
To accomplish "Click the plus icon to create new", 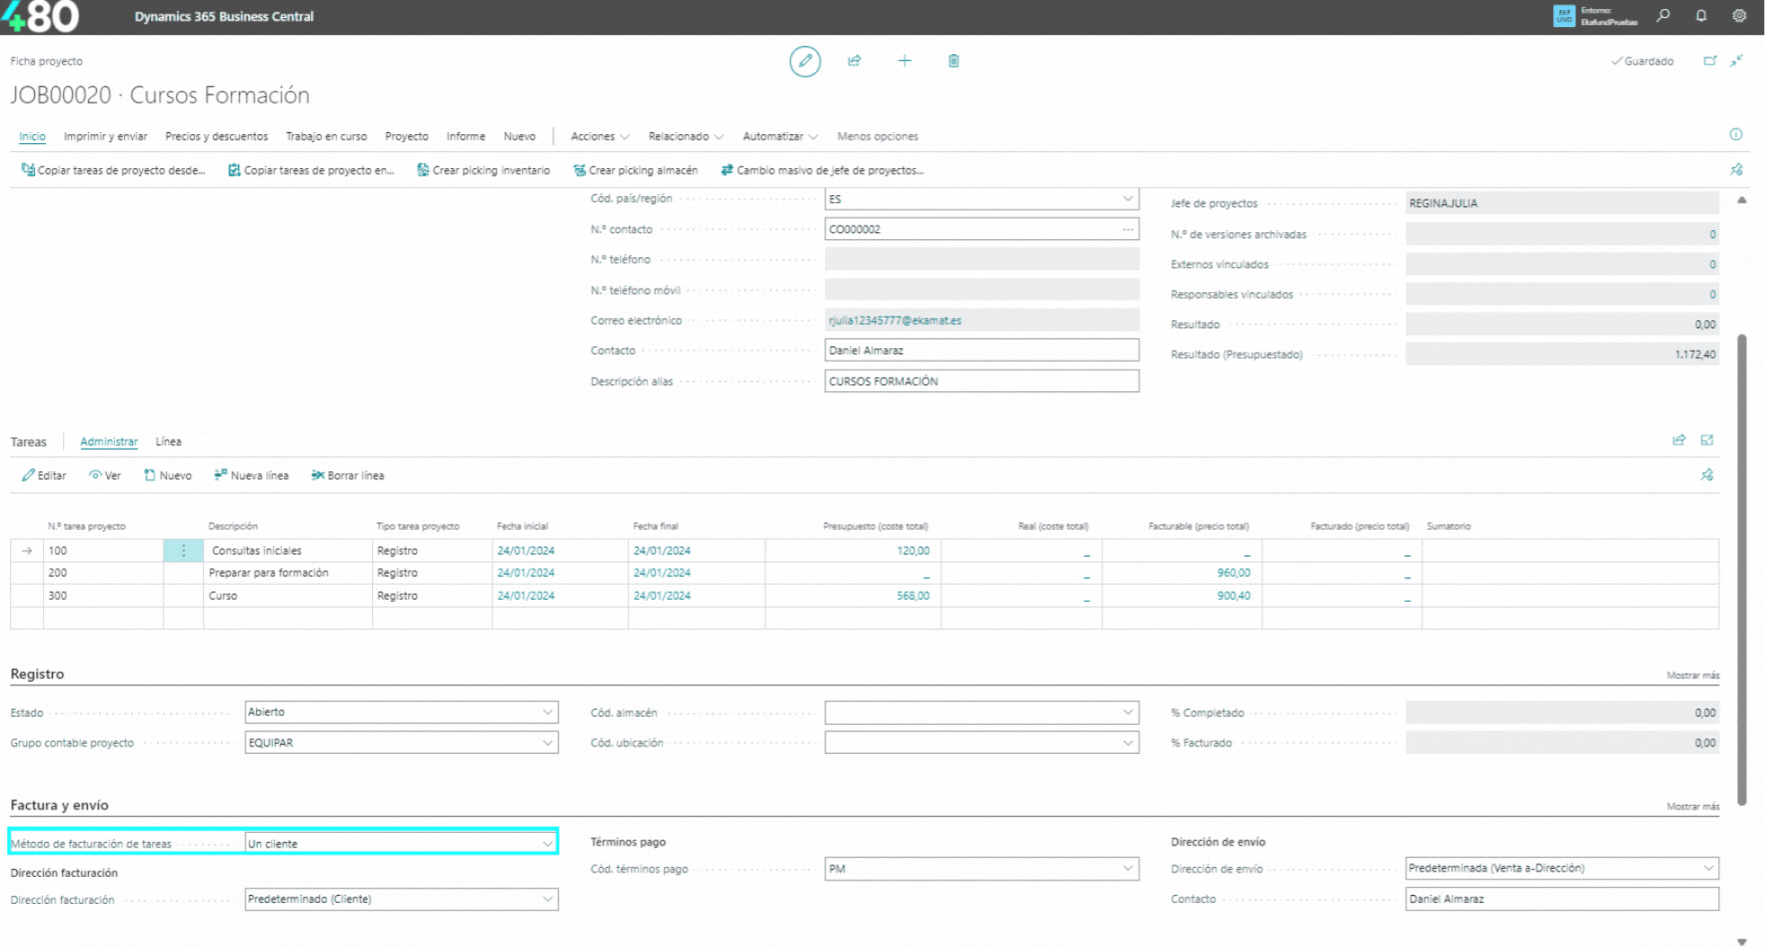I will pyautogui.click(x=904, y=61).
